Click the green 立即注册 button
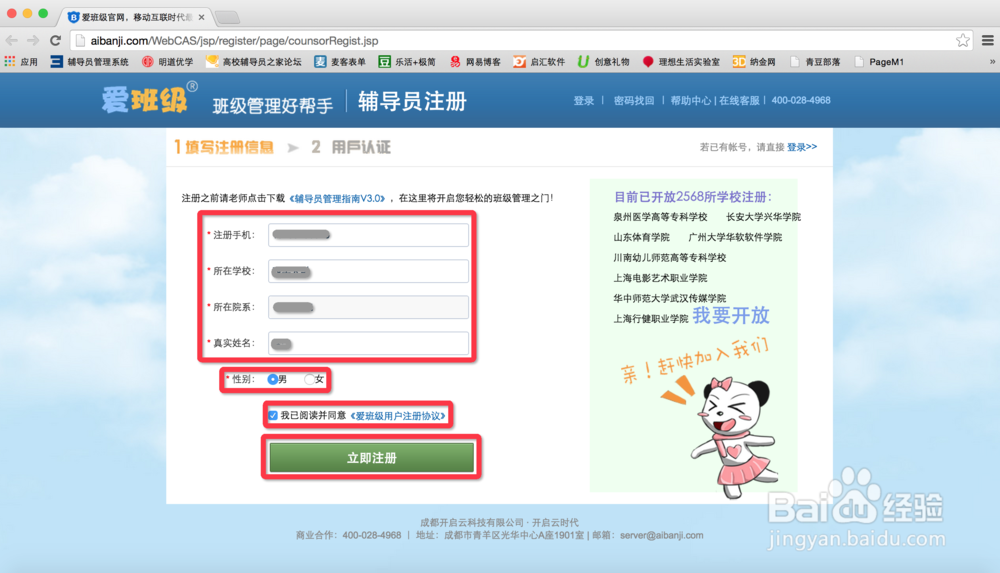 [372, 458]
